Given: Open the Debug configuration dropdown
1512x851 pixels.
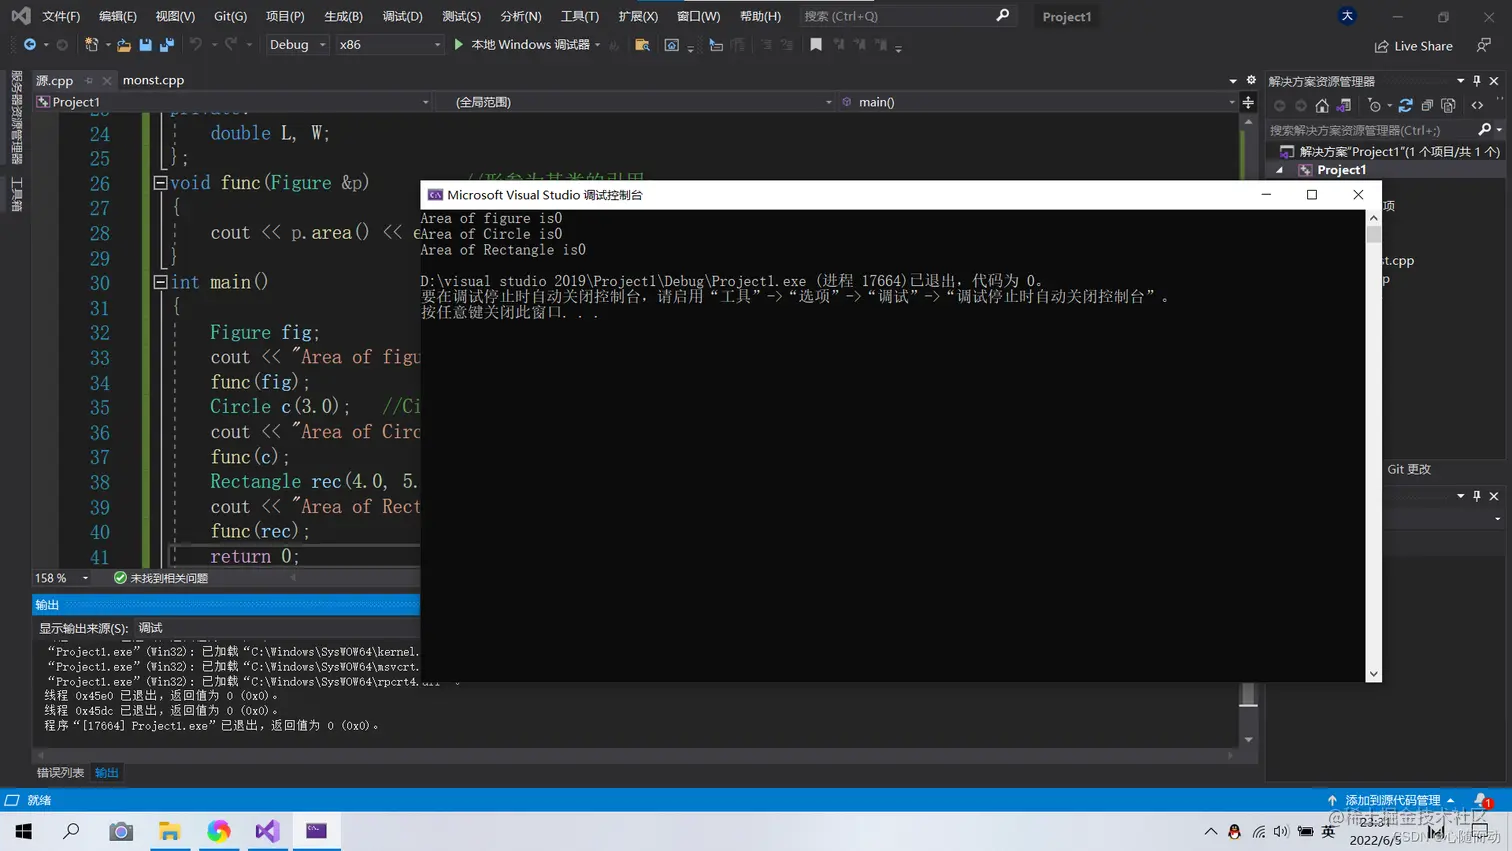Looking at the screenshot, I should (297, 45).
